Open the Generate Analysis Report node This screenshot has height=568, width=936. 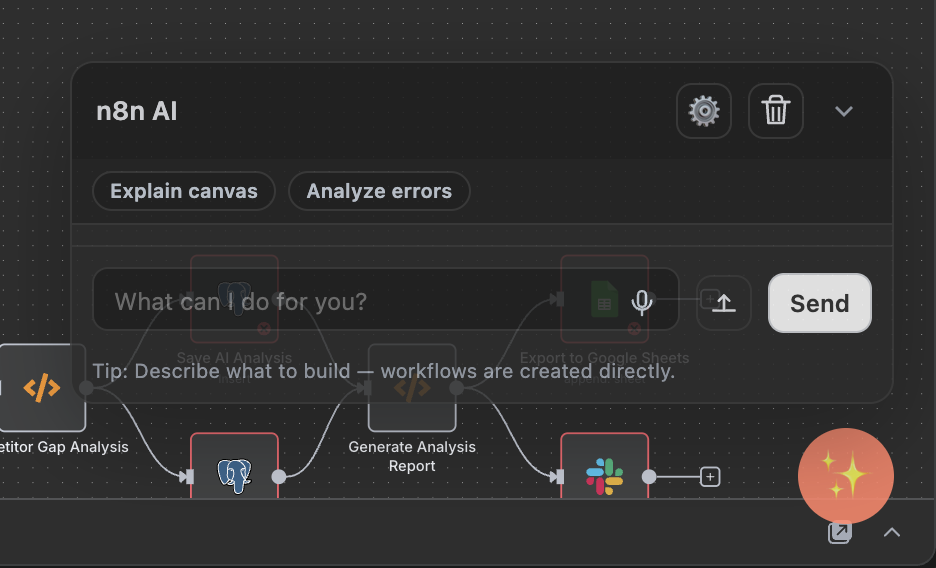click(412, 388)
